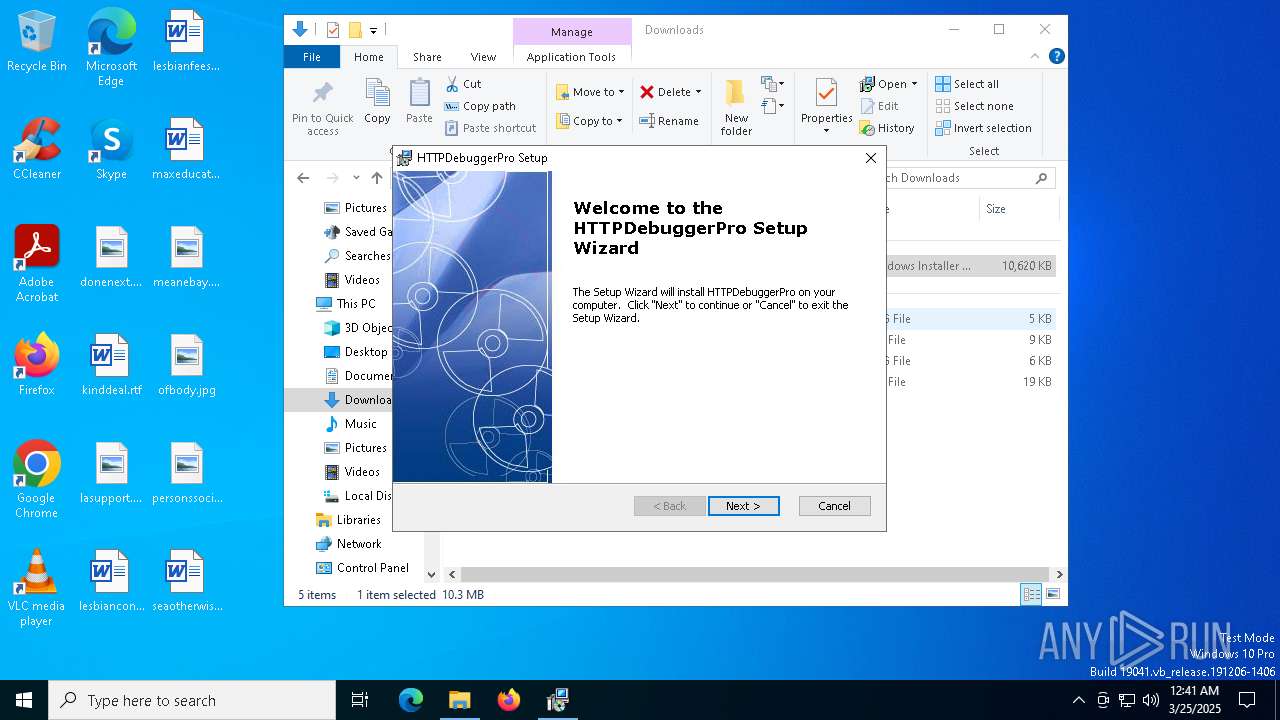This screenshot has height=720, width=1280.
Task: Open the recent locations dropdown arrow
Action: (355, 178)
